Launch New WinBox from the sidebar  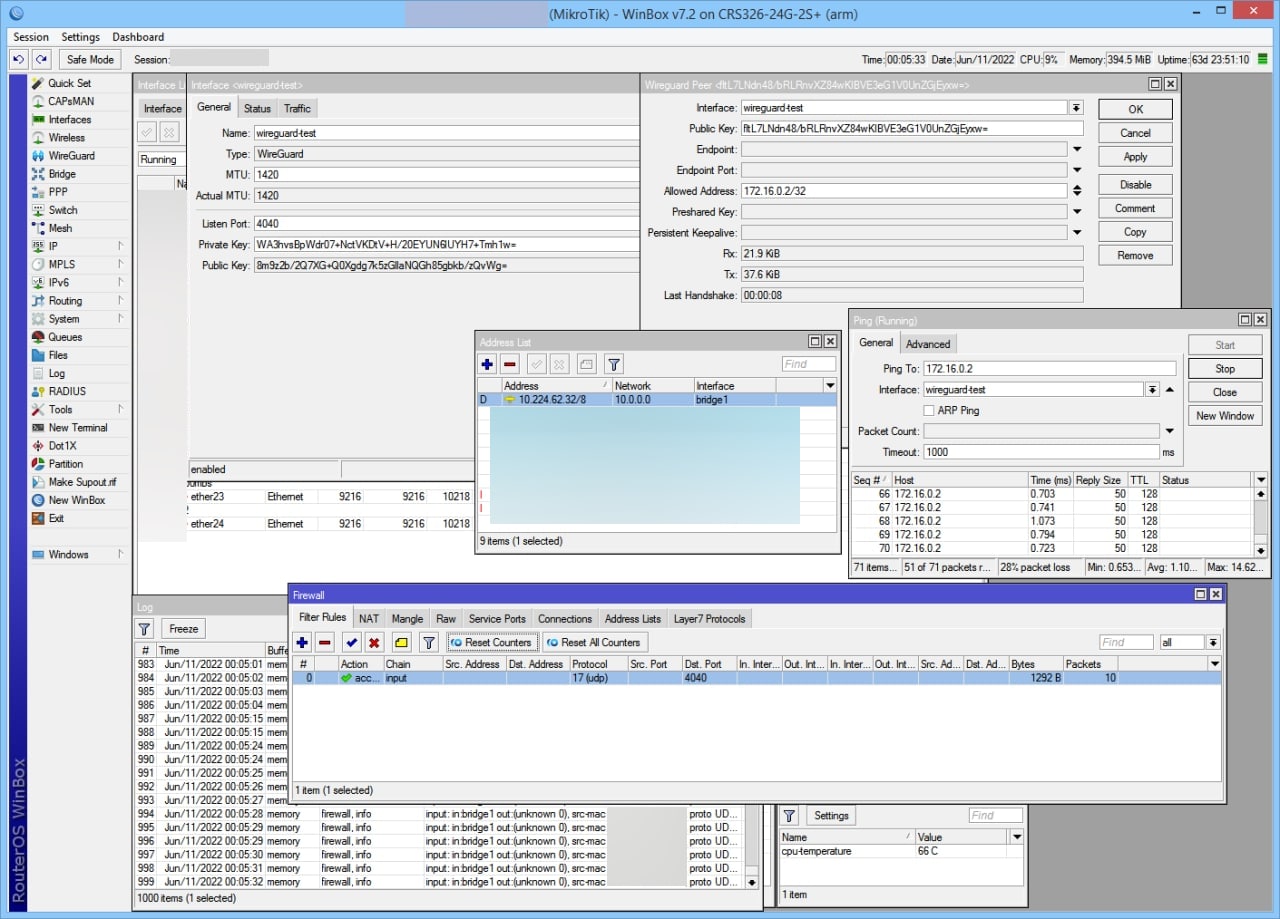tap(76, 500)
